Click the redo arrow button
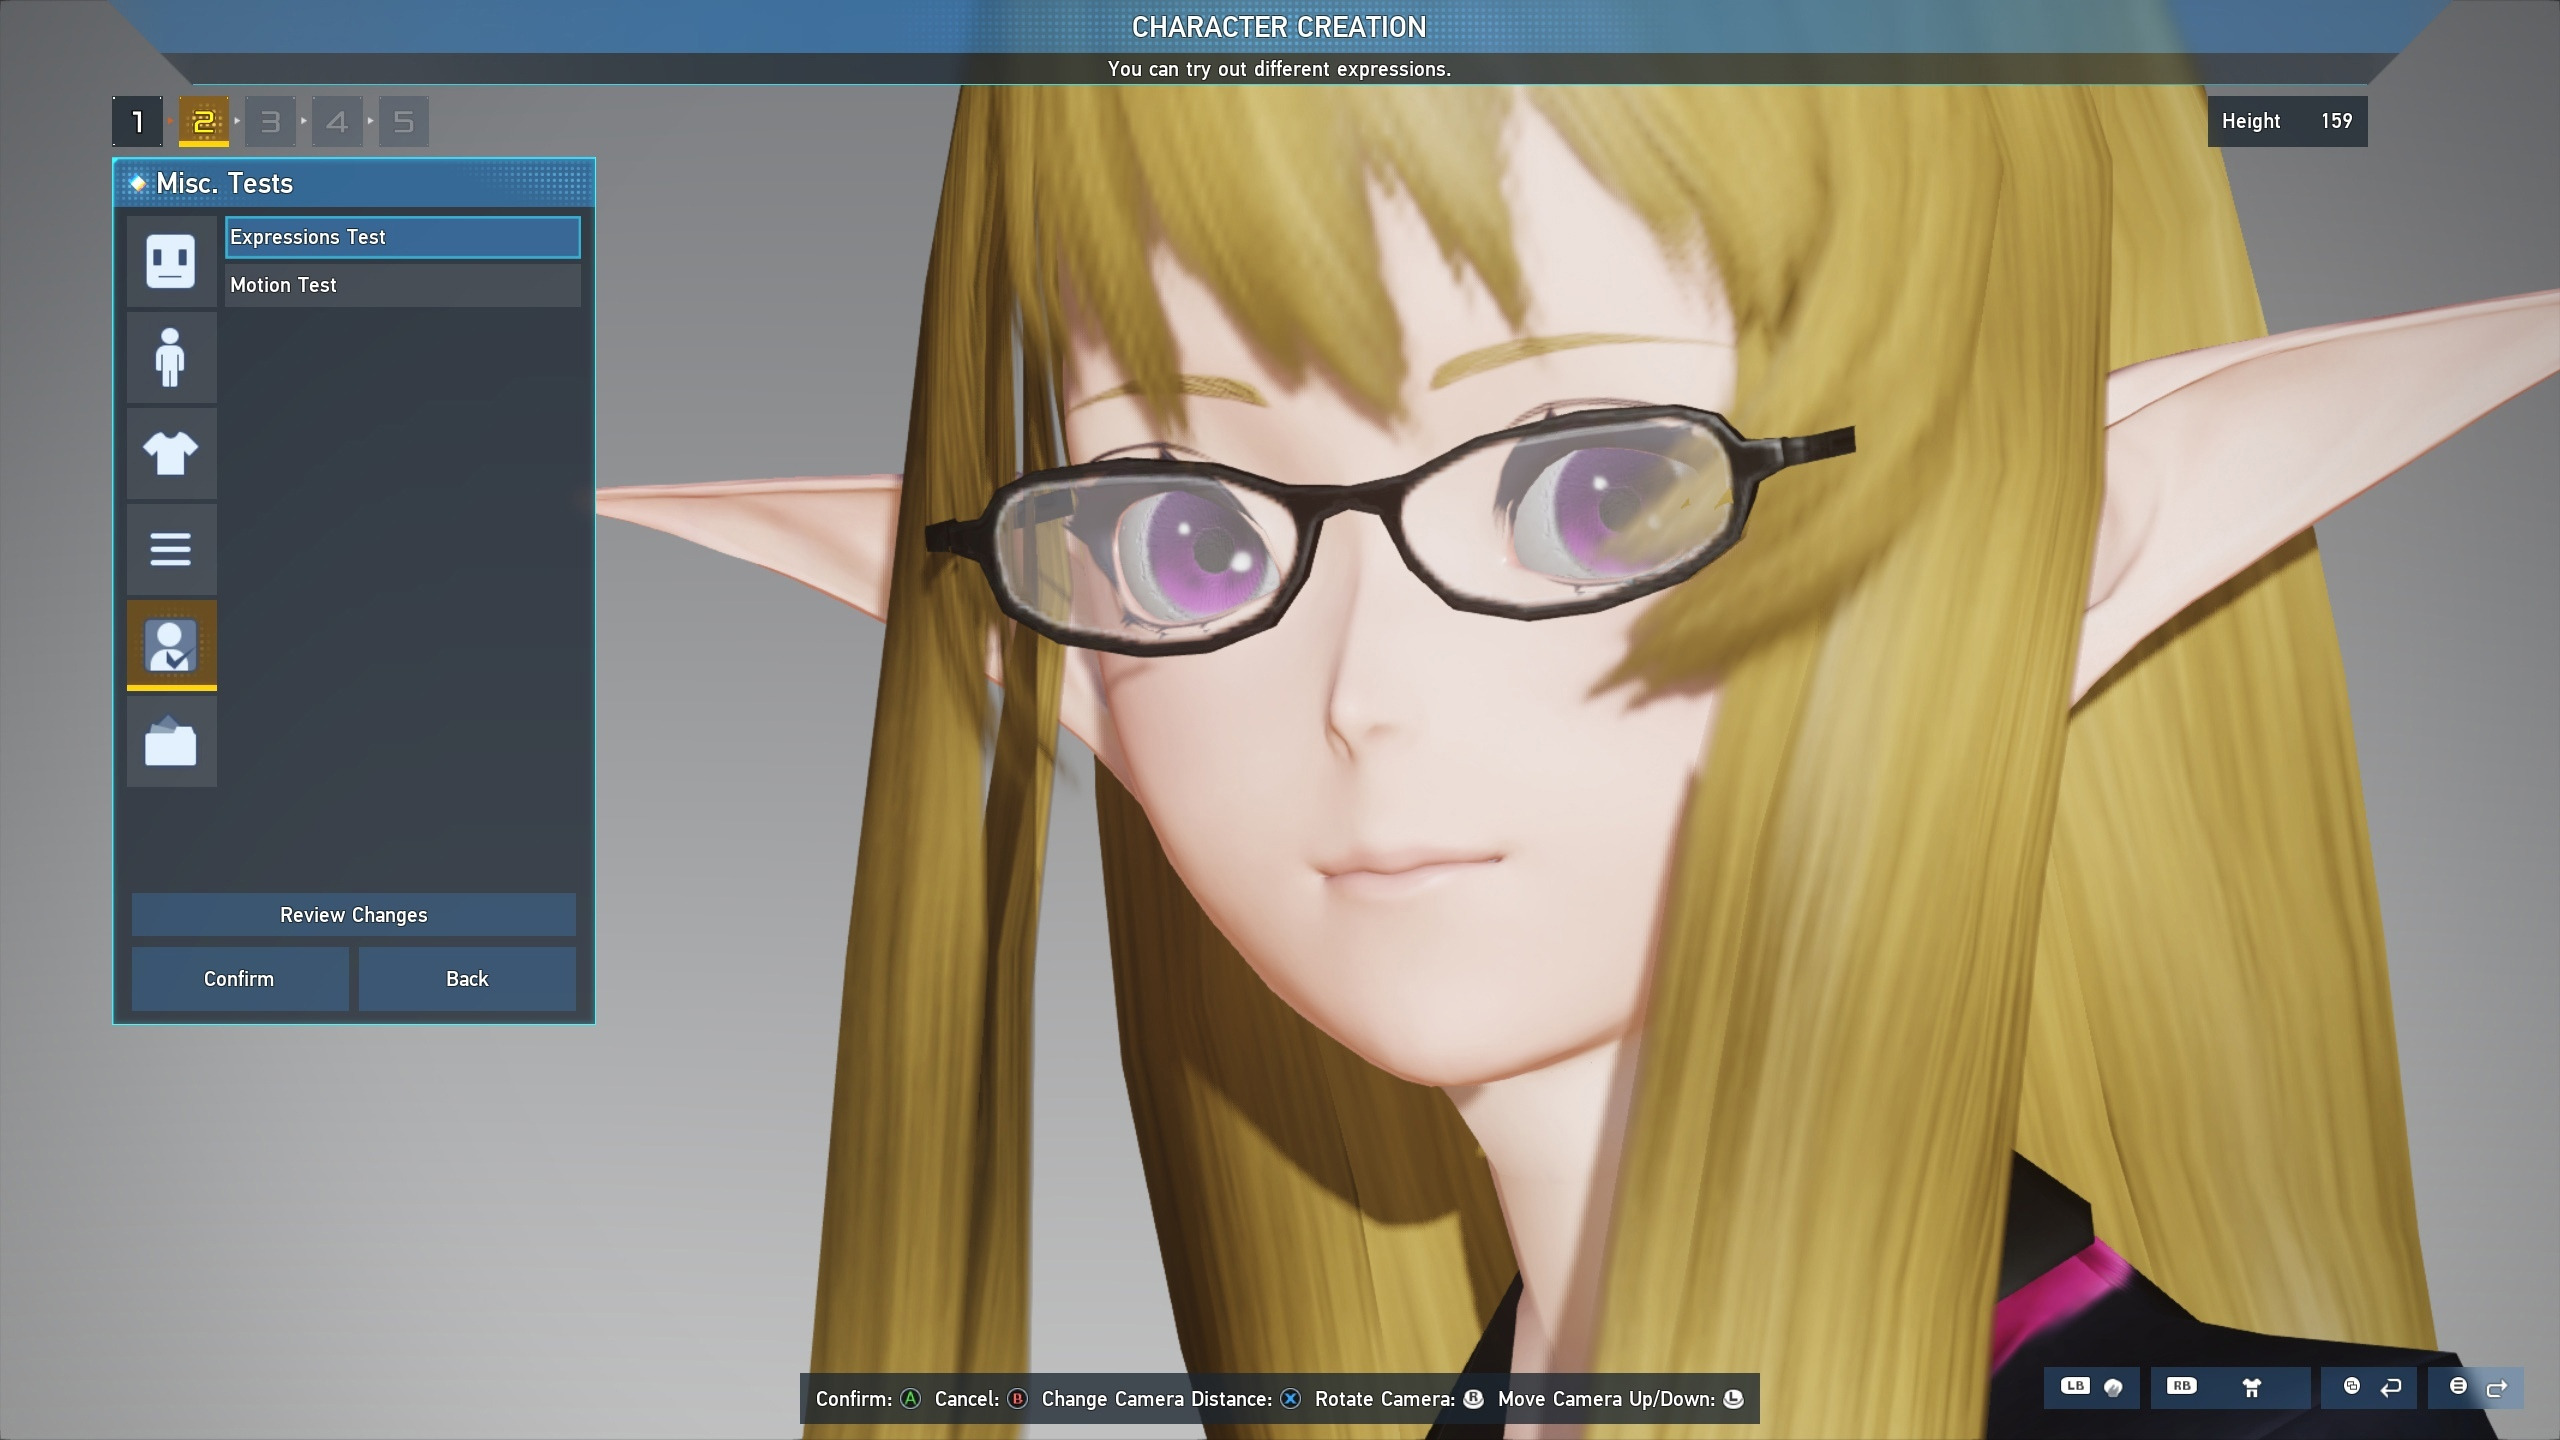The height and width of the screenshot is (1440, 2560). [x=2477, y=1387]
